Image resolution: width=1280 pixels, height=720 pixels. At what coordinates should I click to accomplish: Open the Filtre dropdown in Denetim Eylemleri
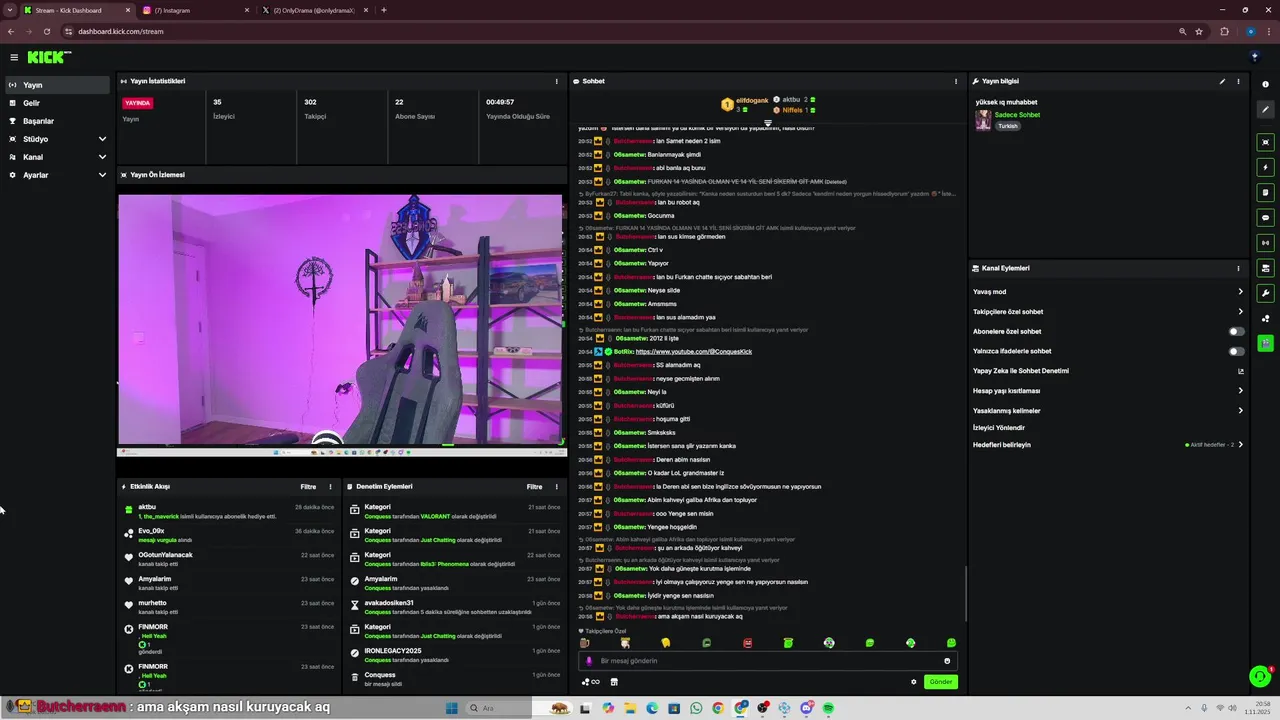pos(535,487)
